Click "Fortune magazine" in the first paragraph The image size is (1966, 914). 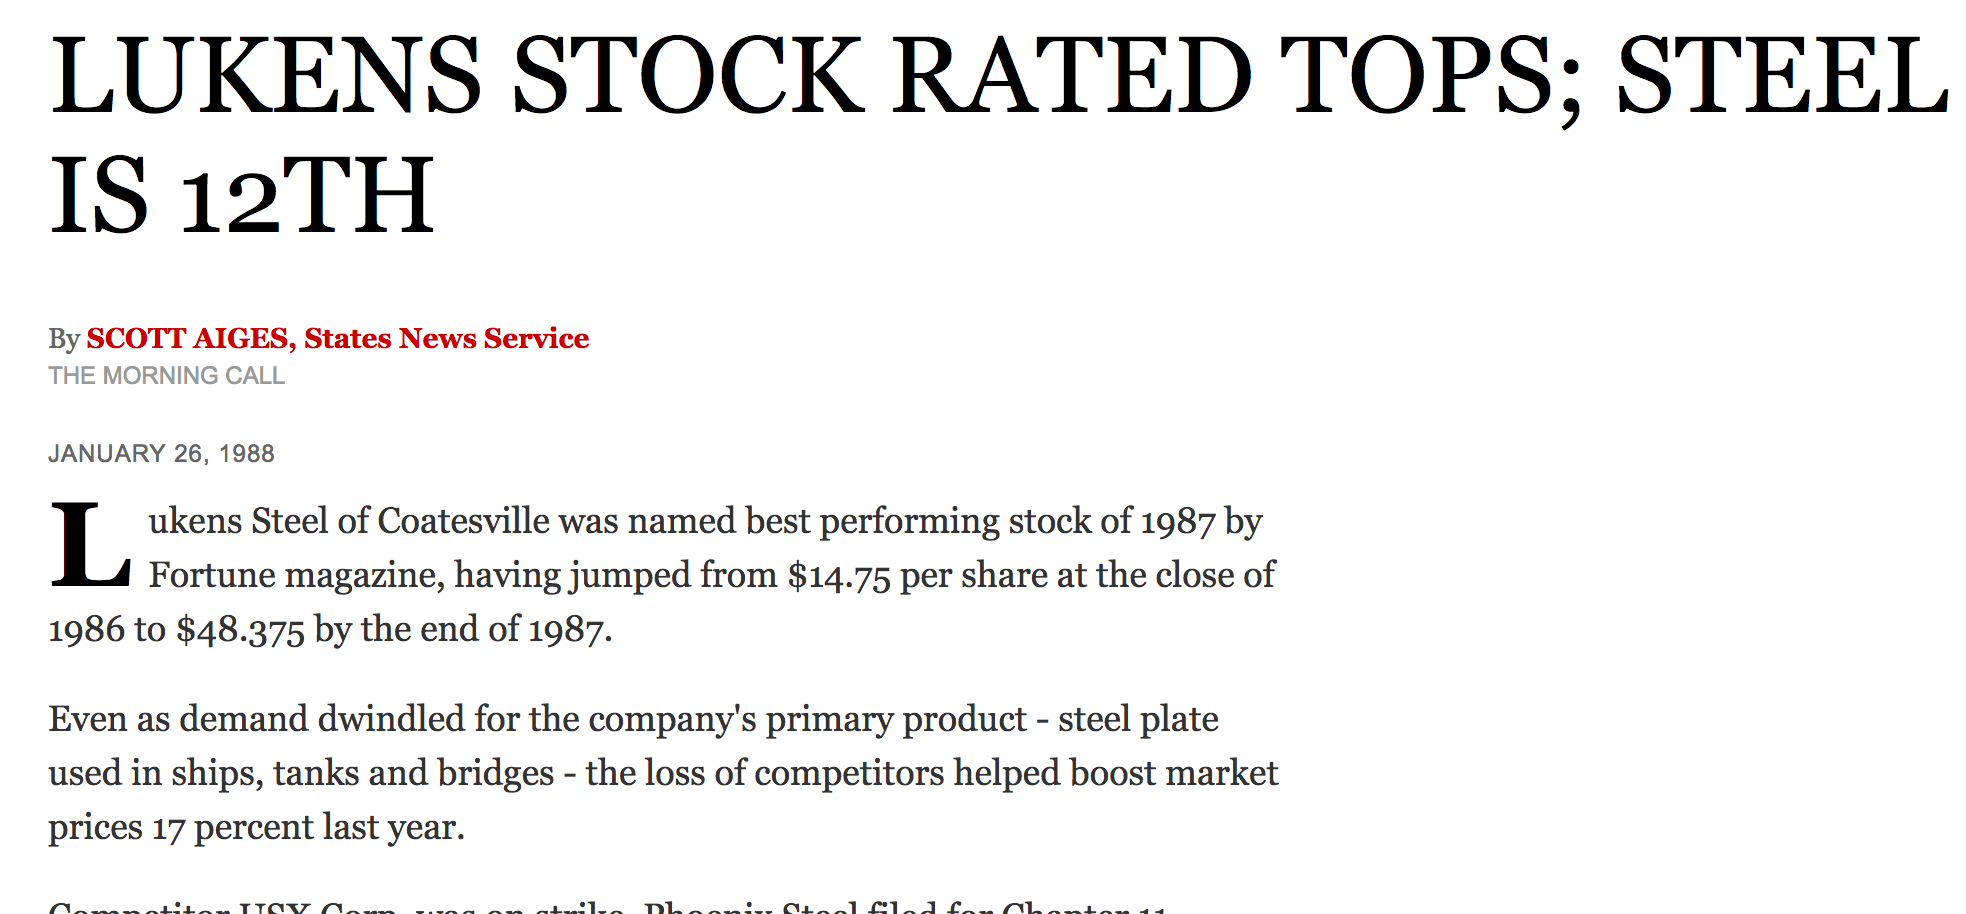(295, 576)
